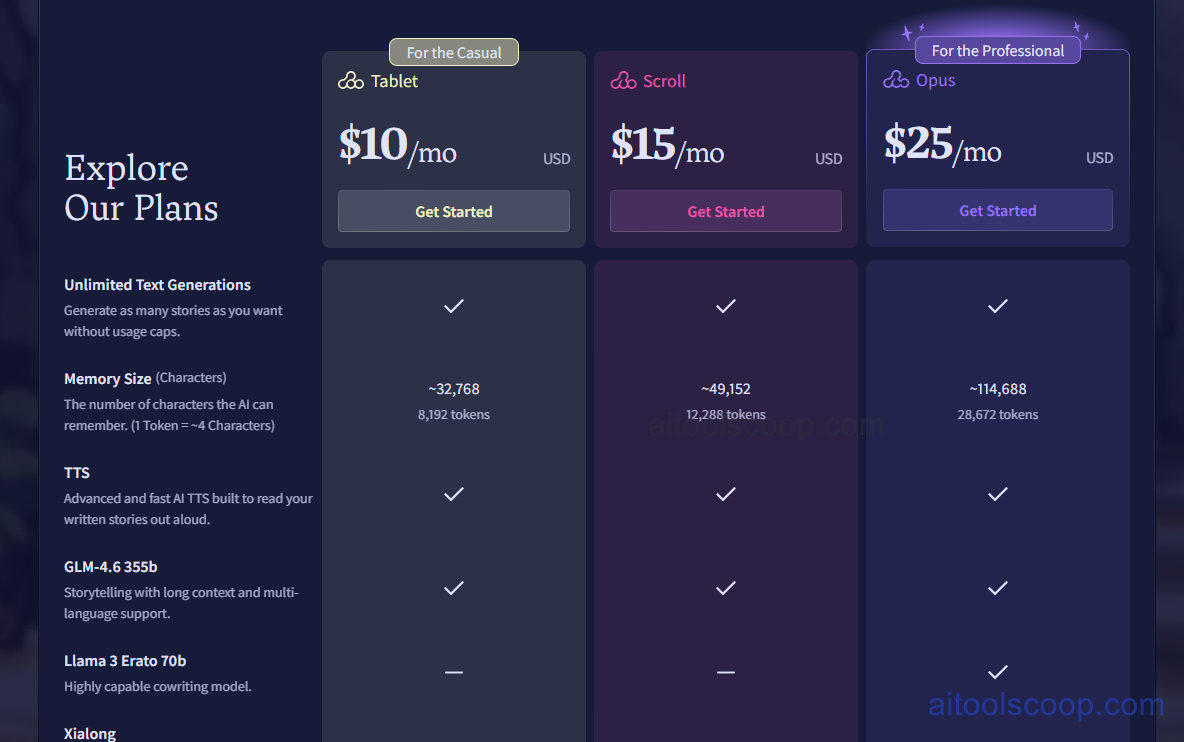Click the dash under Tablet for Llama 3 Erato
This screenshot has width=1184, height=742.
tap(454, 672)
